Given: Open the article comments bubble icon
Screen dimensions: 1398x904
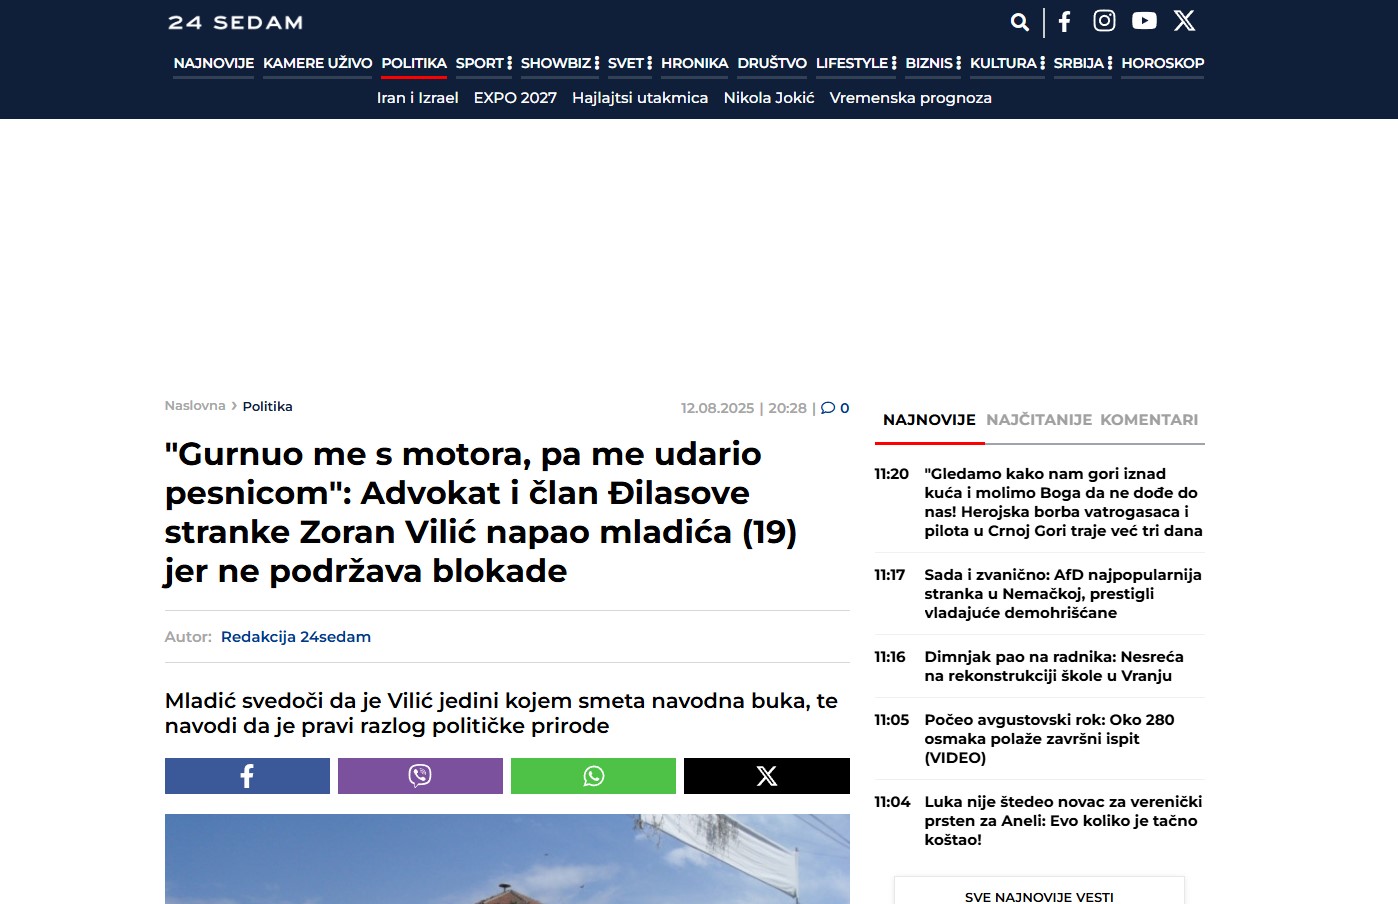Looking at the screenshot, I should click(828, 408).
